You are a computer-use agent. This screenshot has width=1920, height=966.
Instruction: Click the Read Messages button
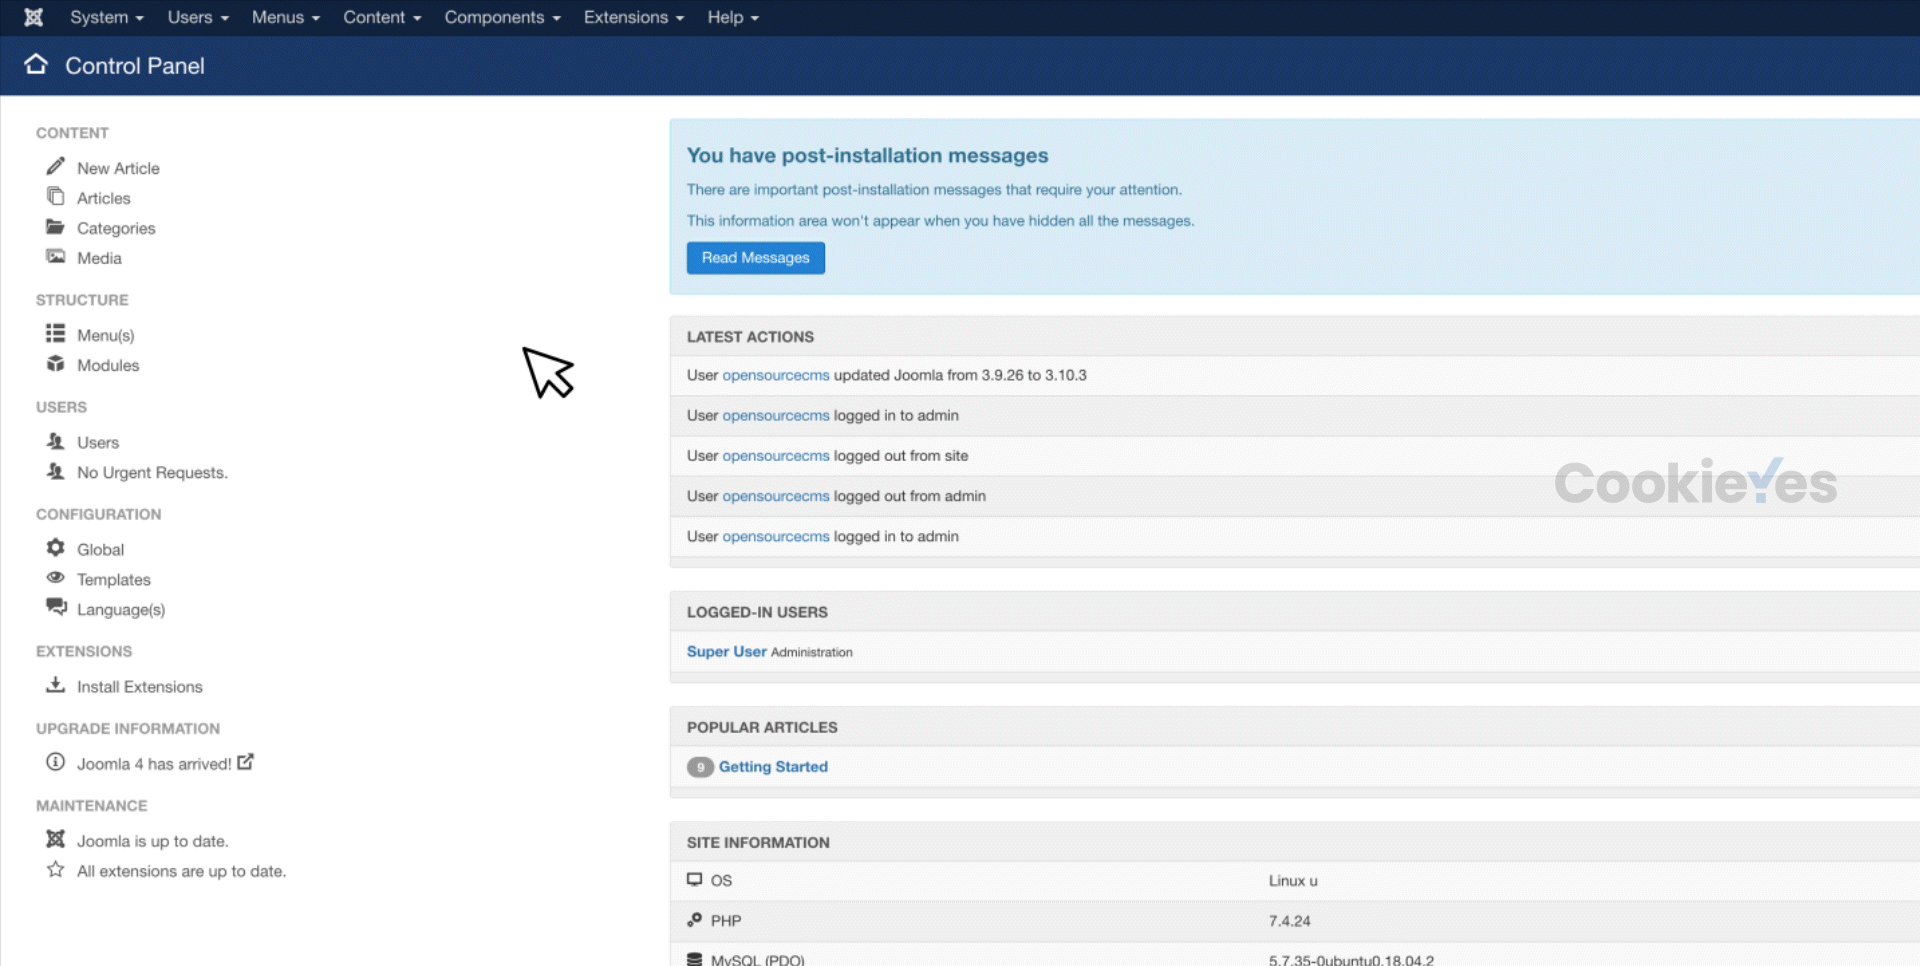[755, 258]
